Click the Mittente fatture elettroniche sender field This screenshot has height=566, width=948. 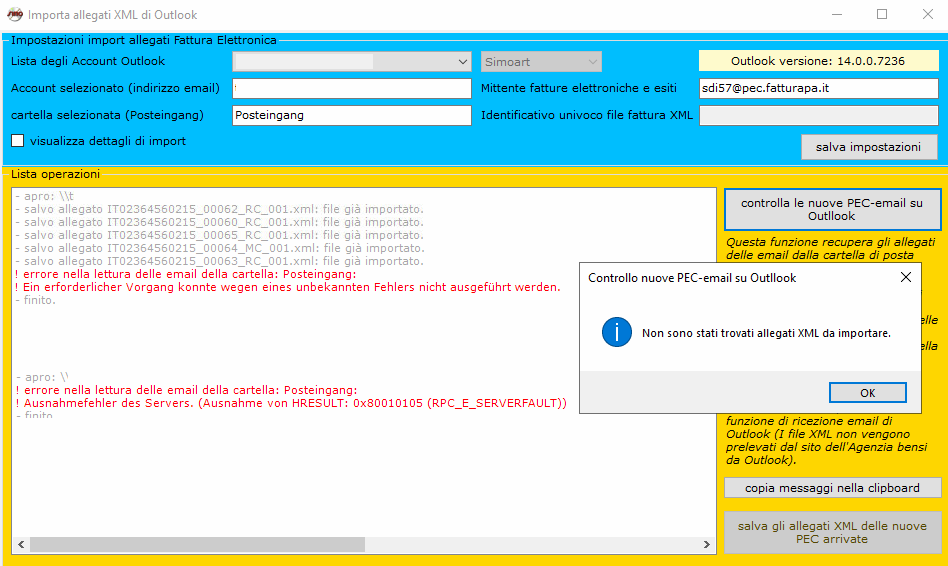(818, 89)
